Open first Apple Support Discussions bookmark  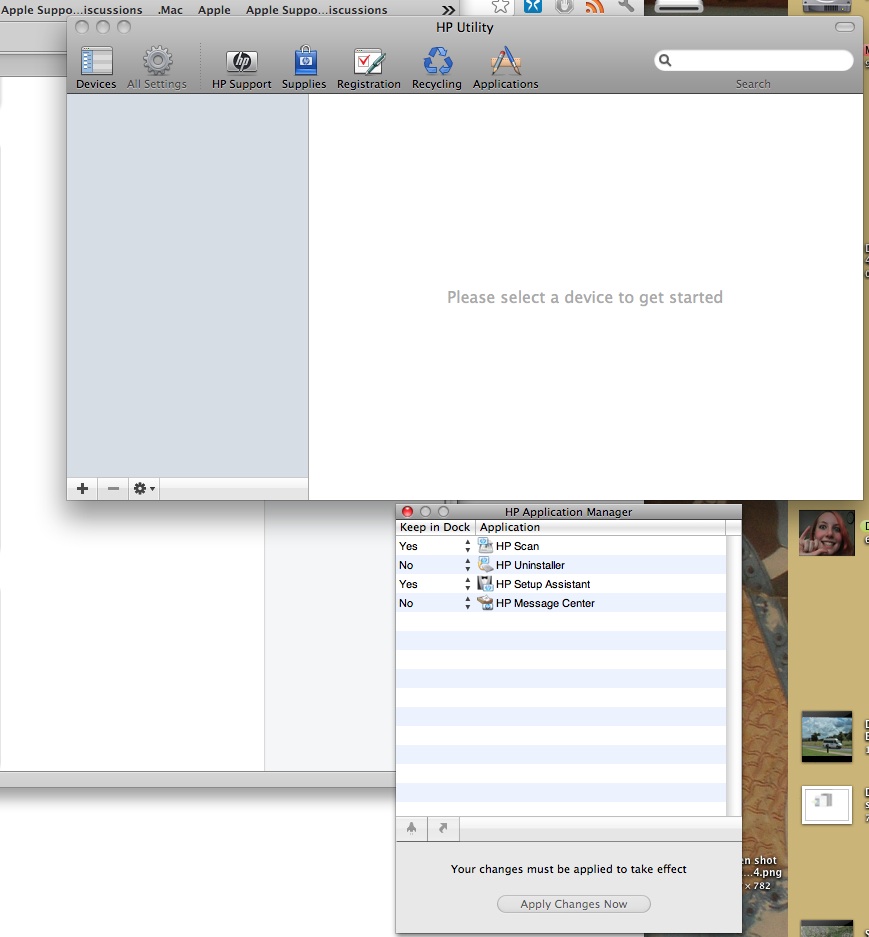[x=72, y=10]
